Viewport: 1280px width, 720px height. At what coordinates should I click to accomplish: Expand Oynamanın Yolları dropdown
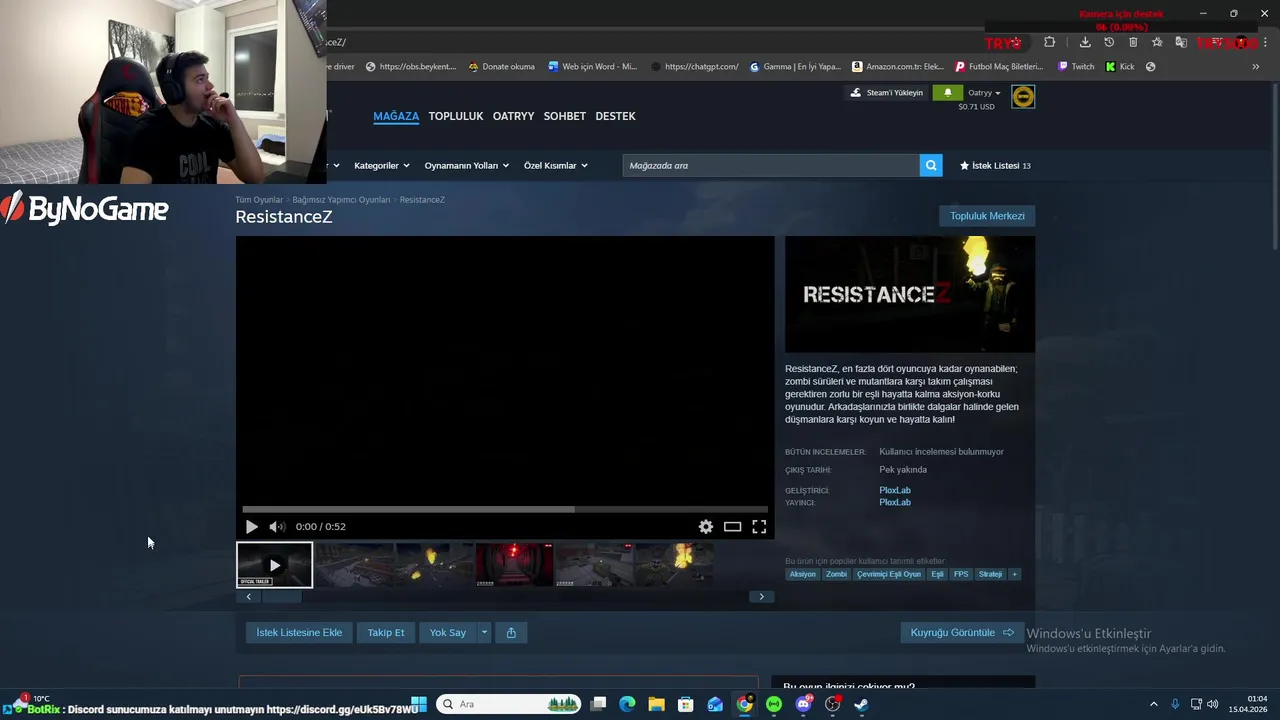[466, 165]
